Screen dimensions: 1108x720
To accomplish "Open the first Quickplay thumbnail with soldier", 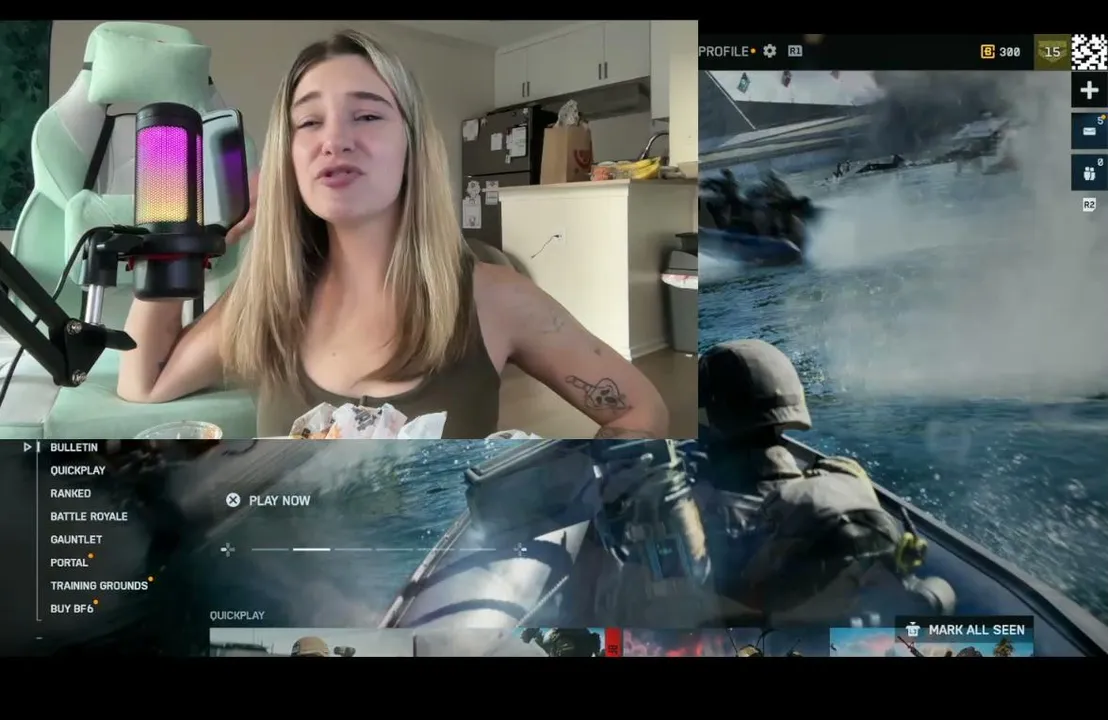I will coord(312,642).
